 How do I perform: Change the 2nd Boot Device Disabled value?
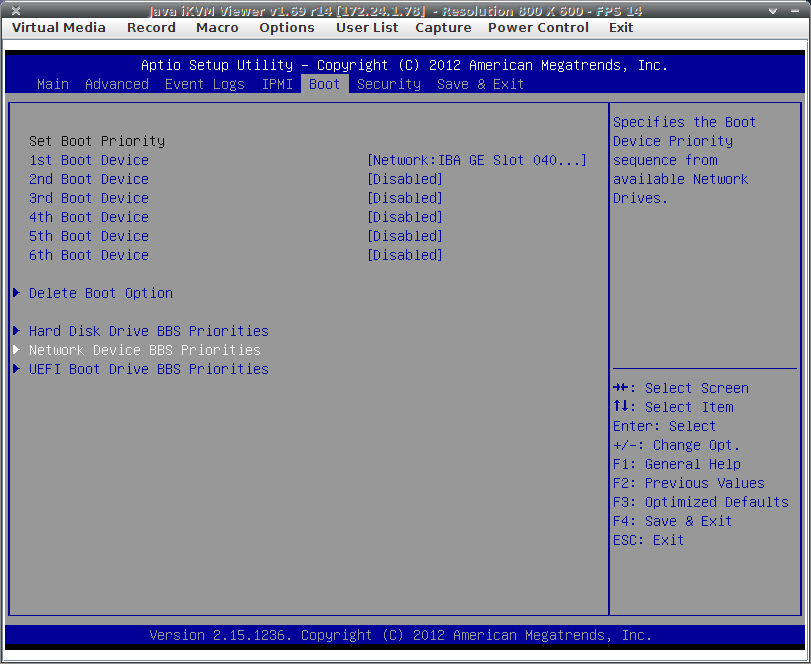click(405, 179)
